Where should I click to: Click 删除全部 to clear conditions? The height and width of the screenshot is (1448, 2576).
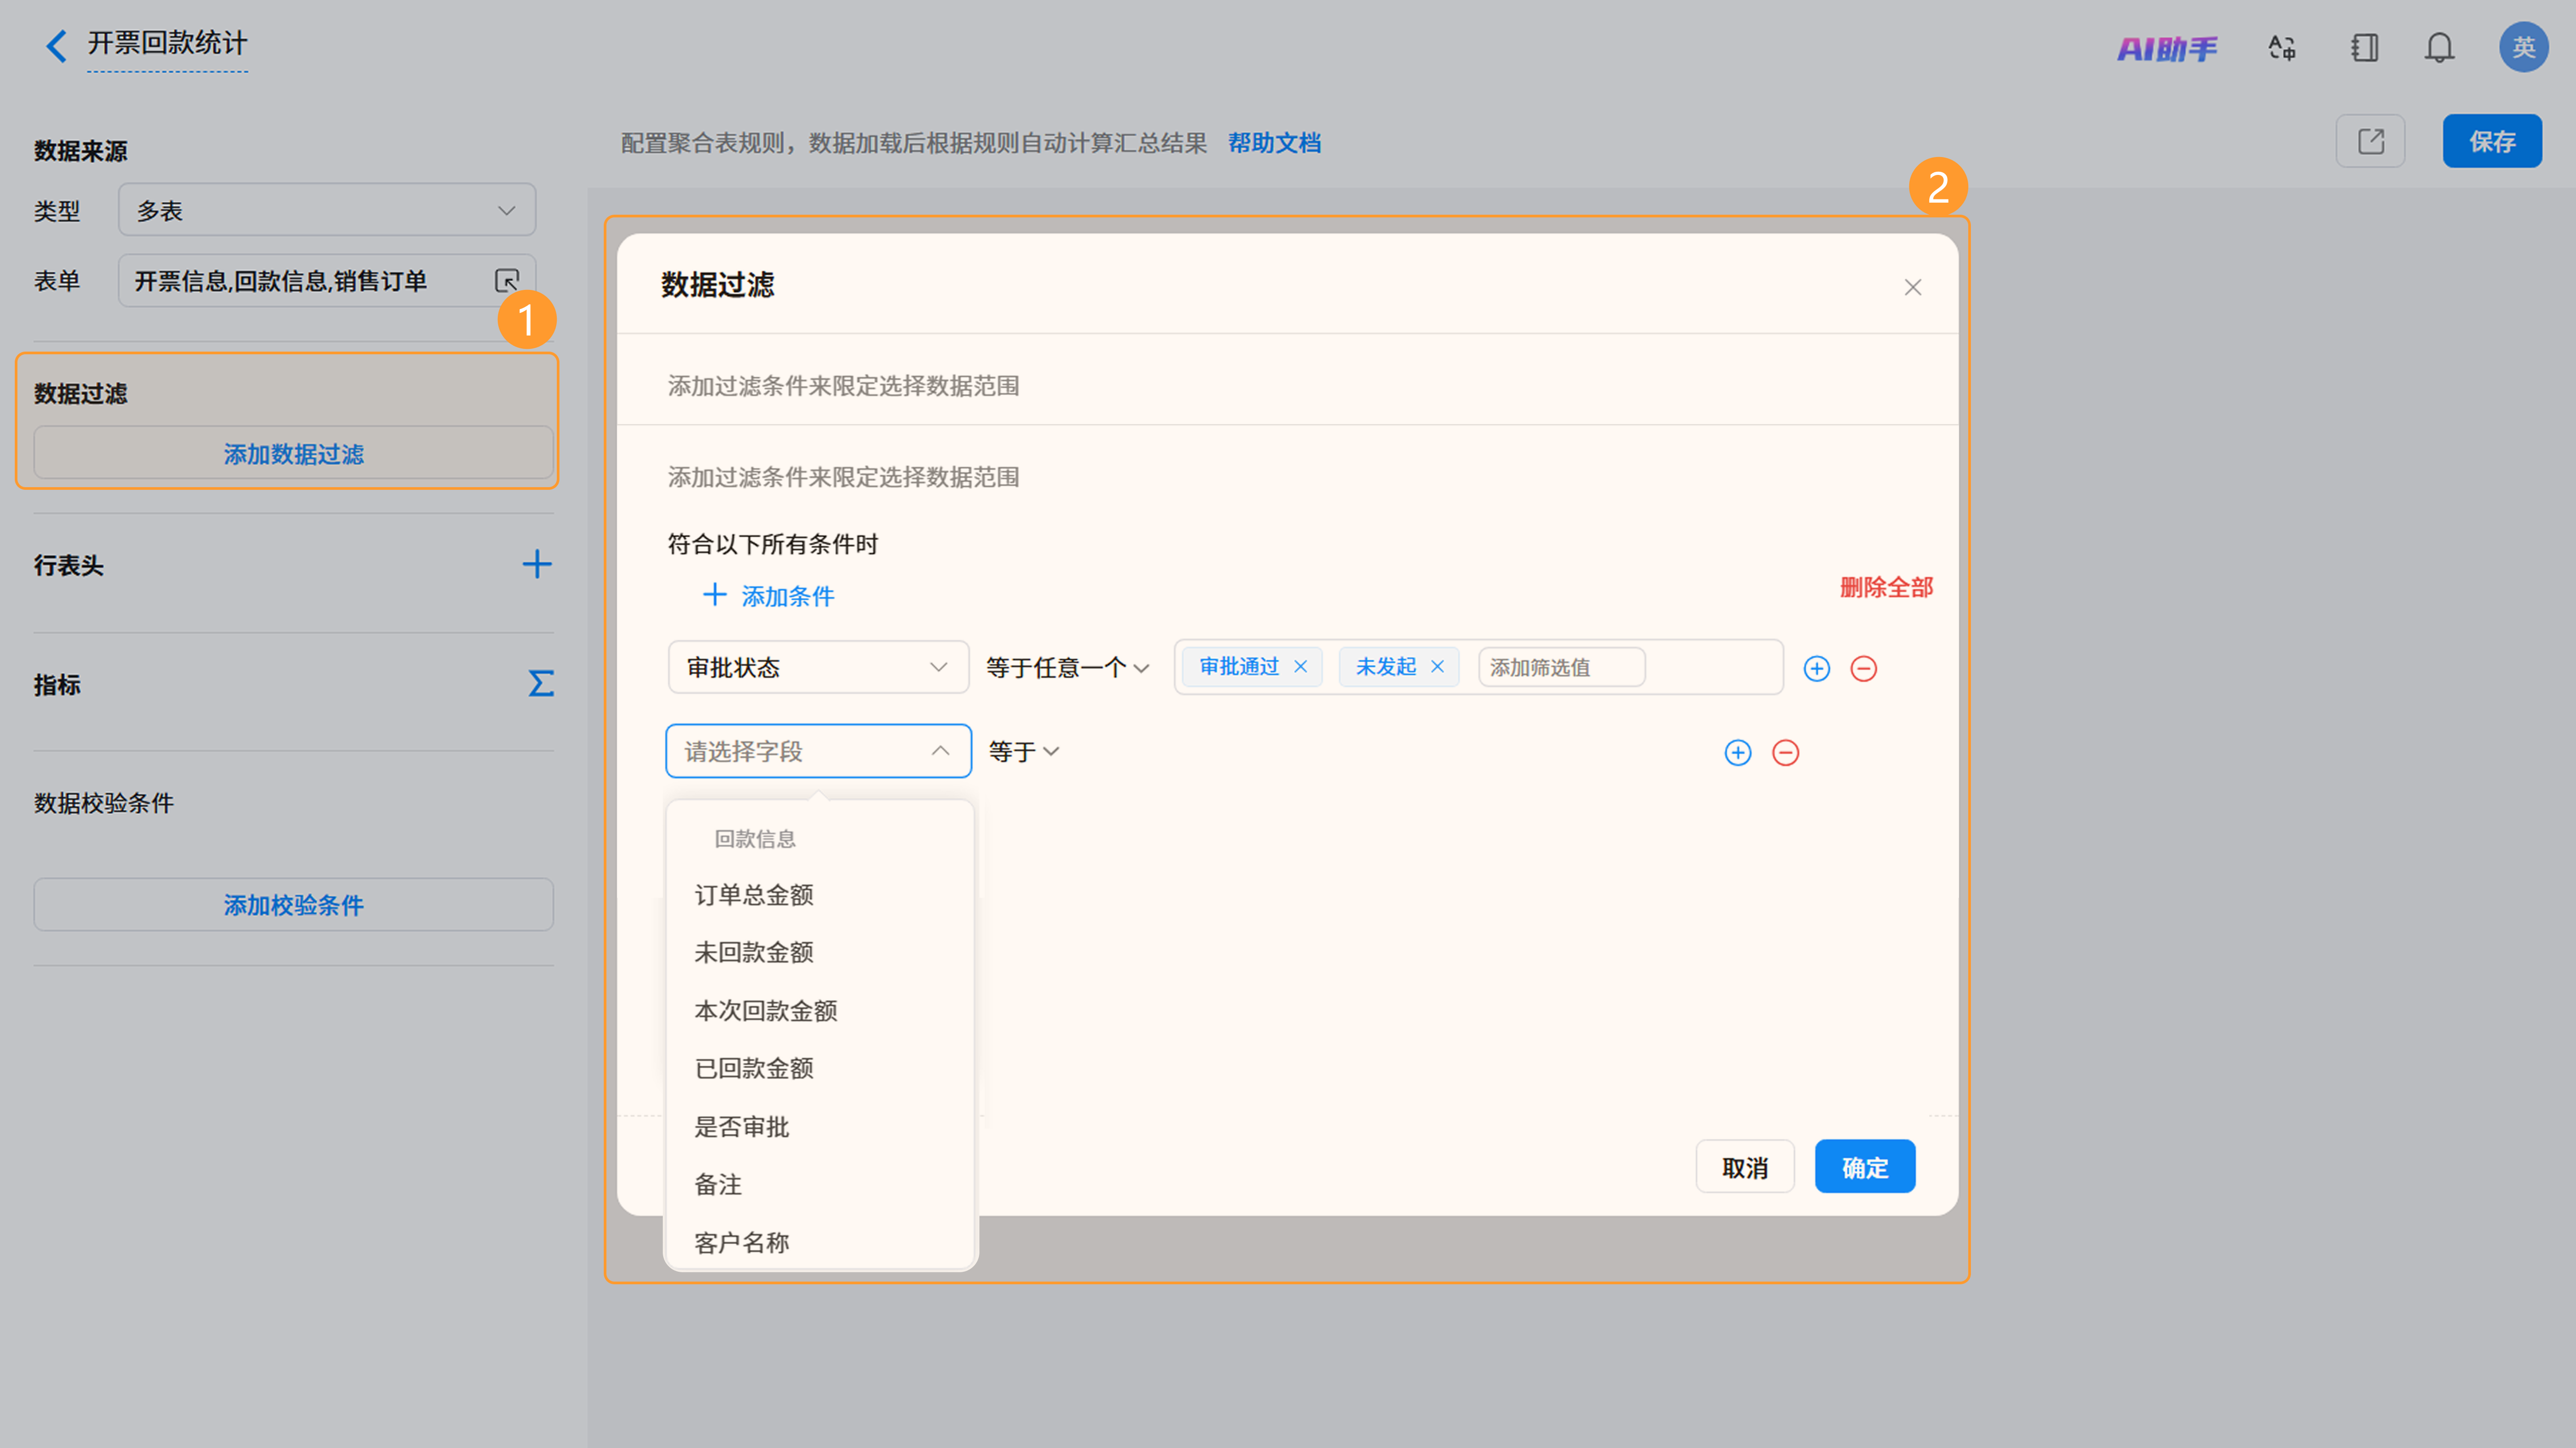pos(1886,588)
